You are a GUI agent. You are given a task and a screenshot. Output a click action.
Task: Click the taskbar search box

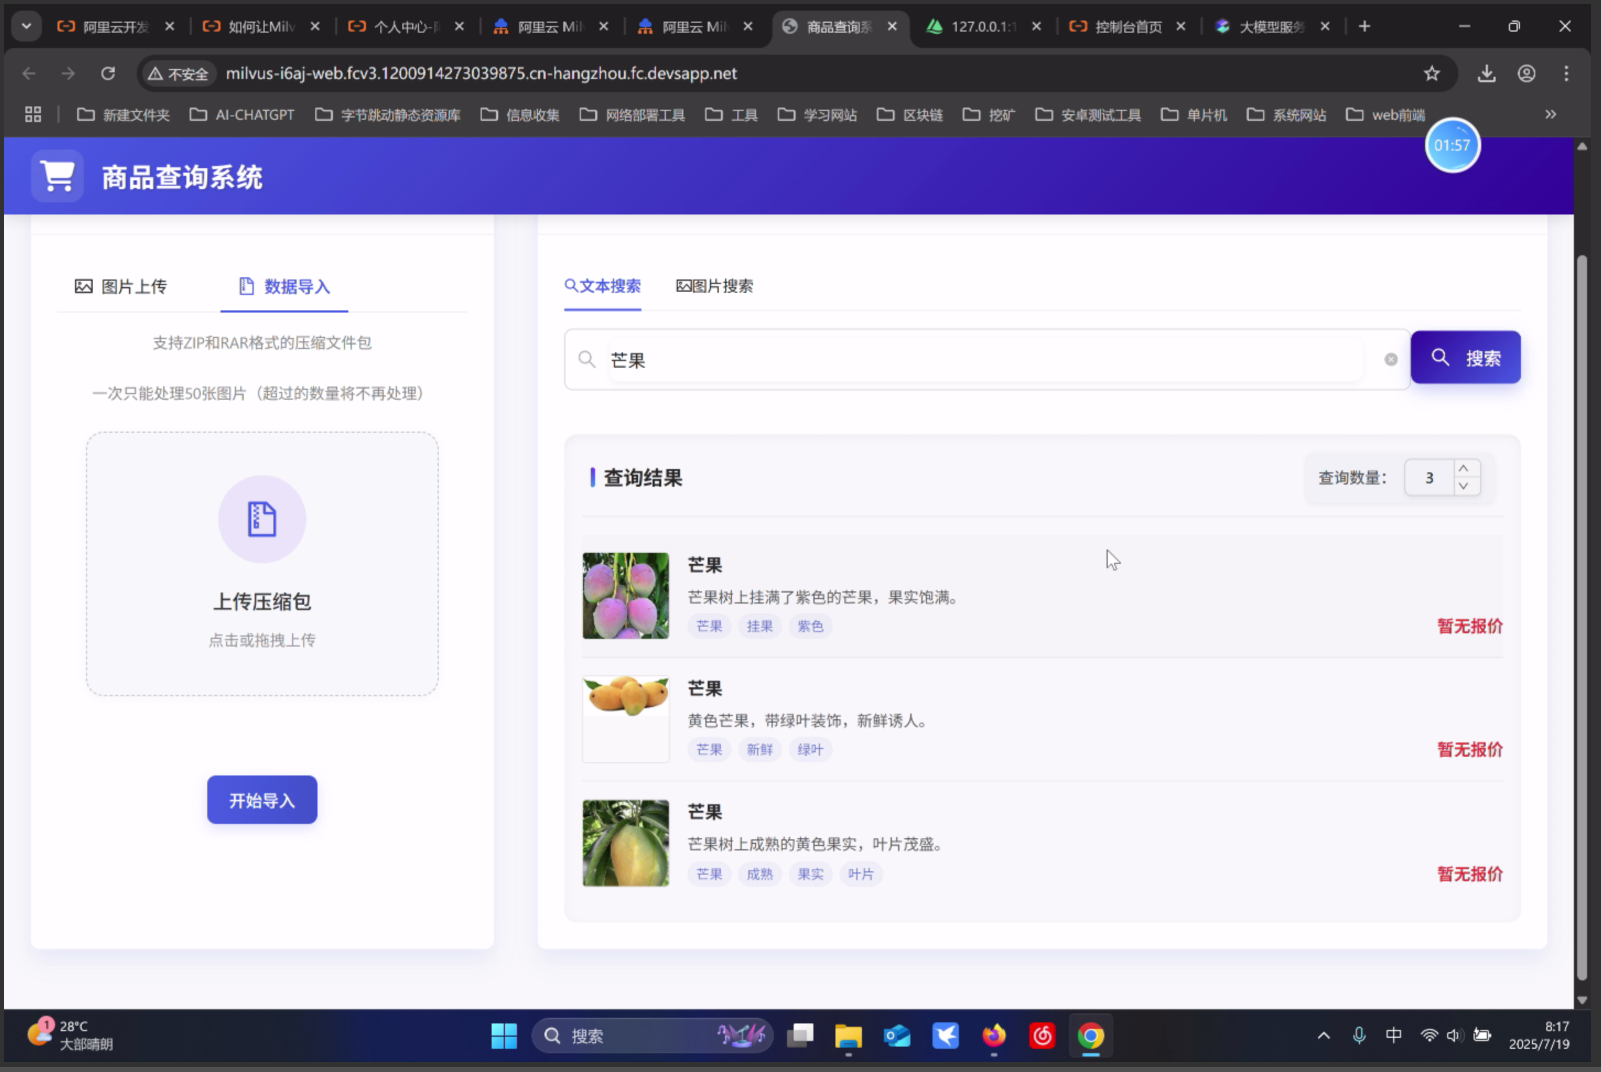[652, 1036]
